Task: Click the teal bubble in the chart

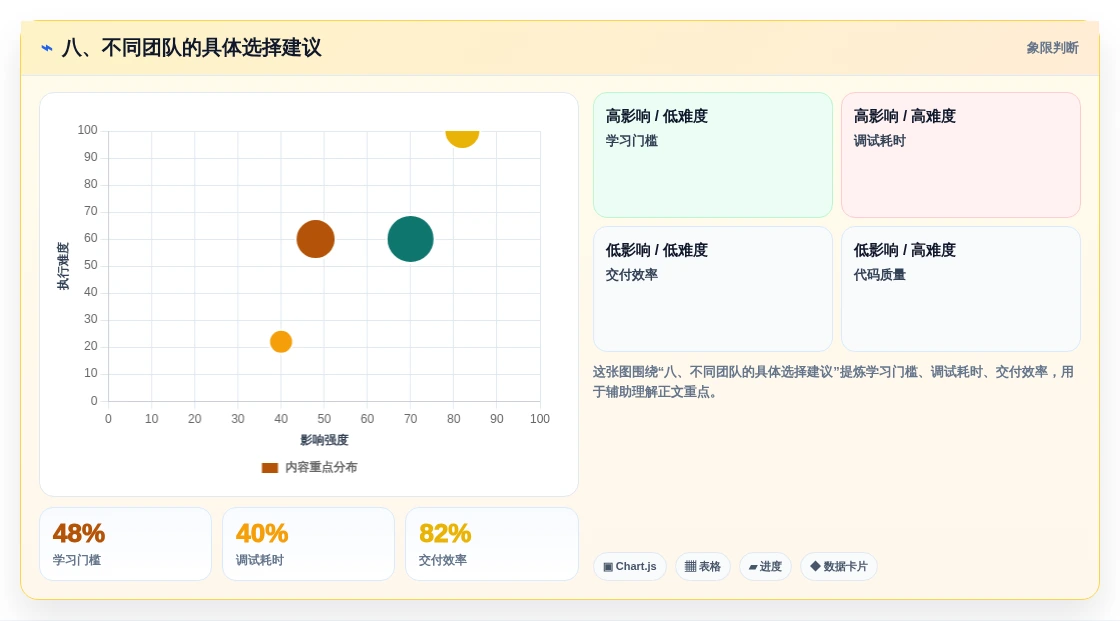Action: tap(410, 239)
